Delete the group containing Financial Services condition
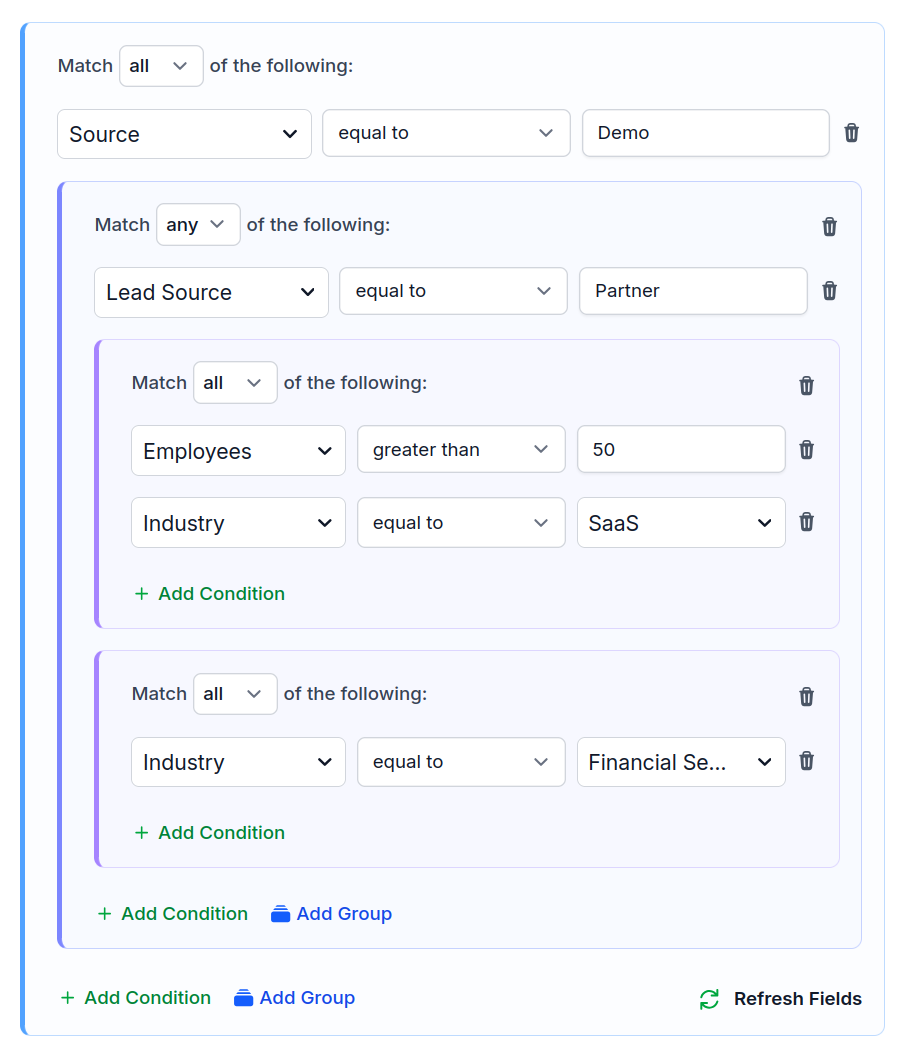Image resolution: width=914 pixels, height=1061 pixels. (806, 697)
